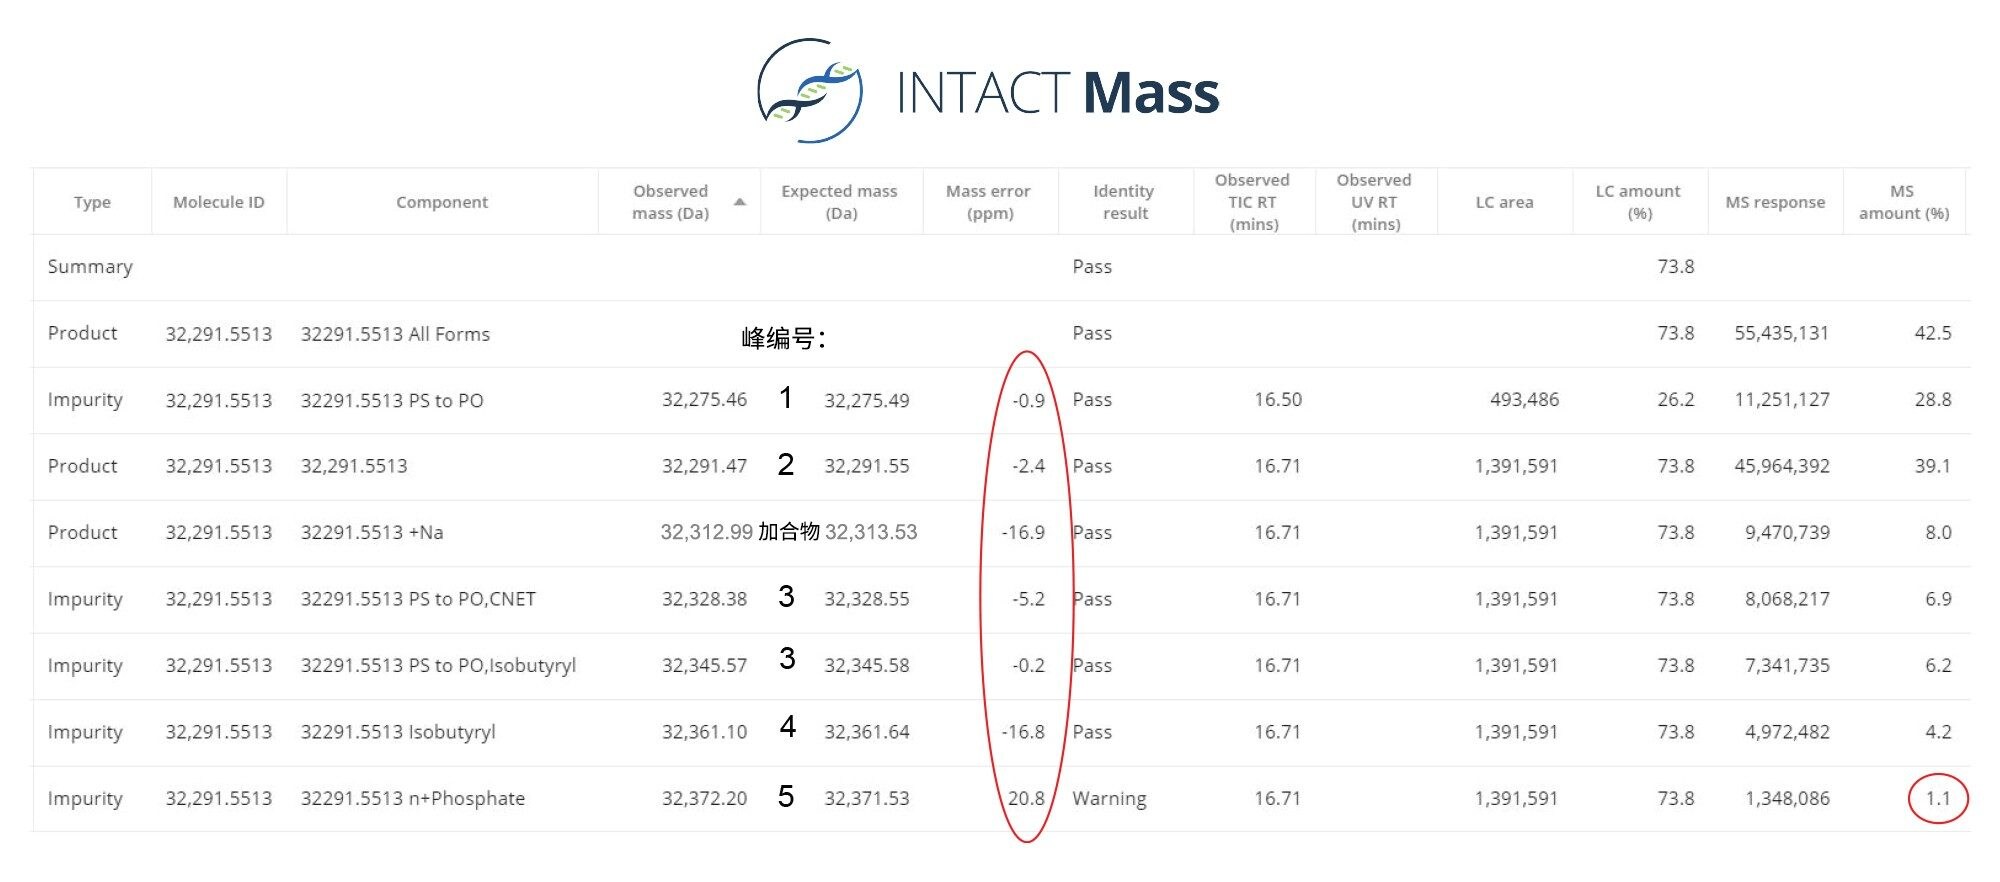Click the Type column header
The height and width of the screenshot is (882, 2000).
pyautogui.click(x=92, y=202)
